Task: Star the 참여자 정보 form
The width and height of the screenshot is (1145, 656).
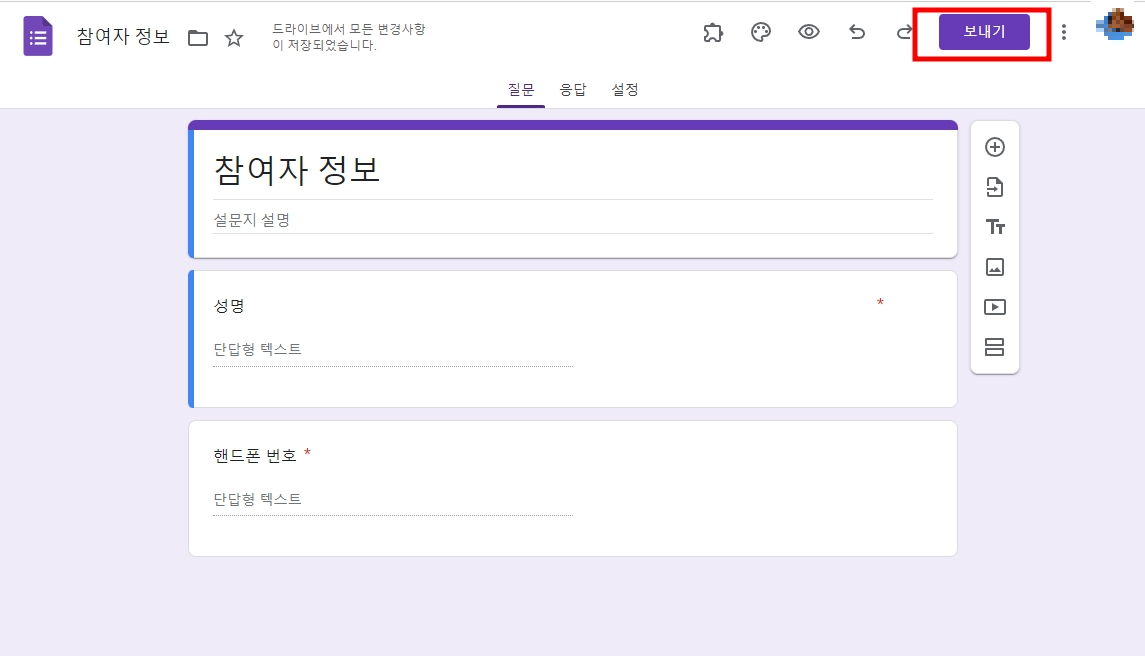Action: [x=233, y=37]
